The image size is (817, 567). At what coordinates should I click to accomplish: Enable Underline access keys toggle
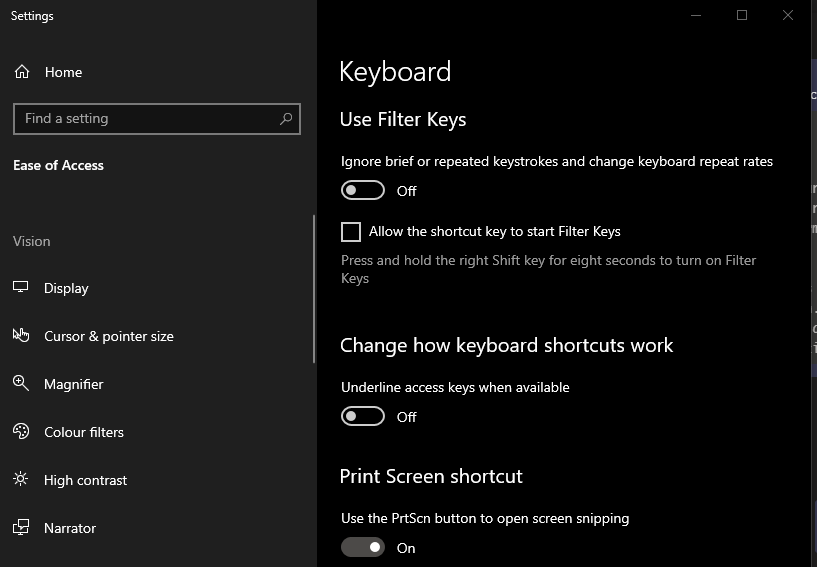coord(363,416)
